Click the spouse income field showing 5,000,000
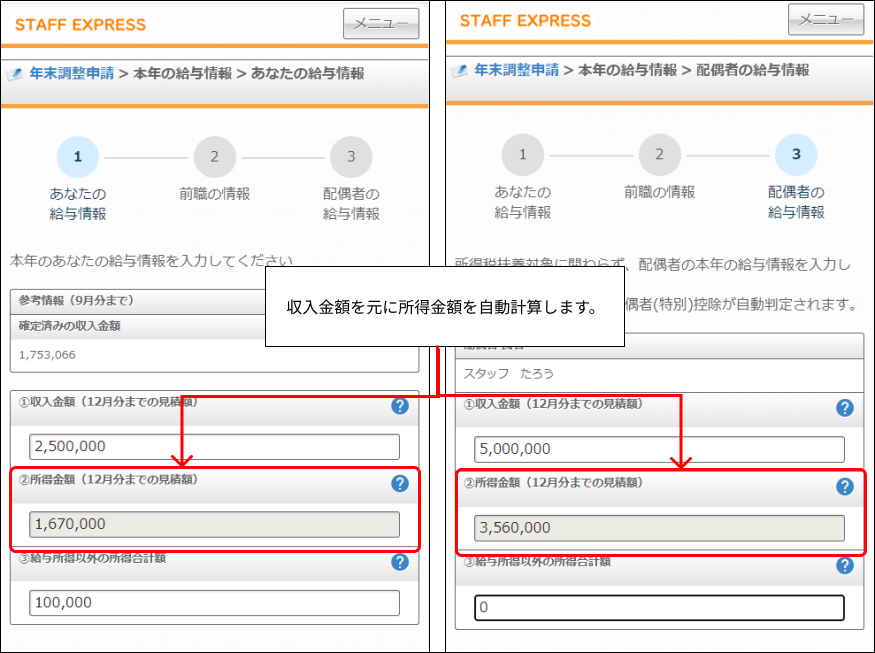 659,449
